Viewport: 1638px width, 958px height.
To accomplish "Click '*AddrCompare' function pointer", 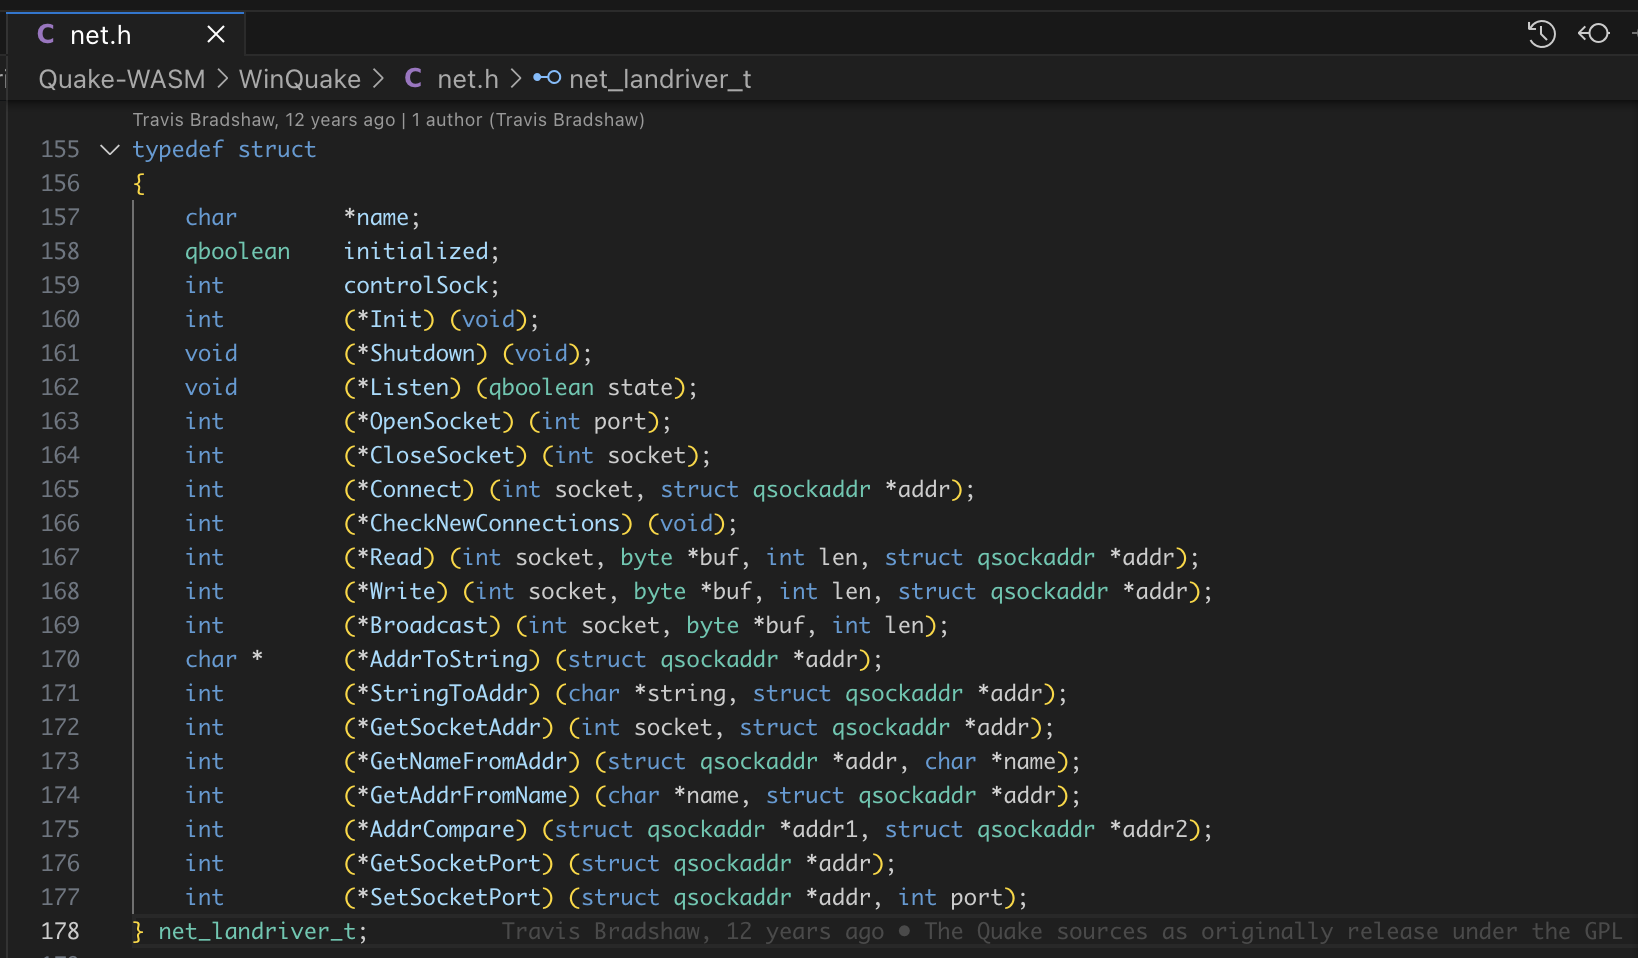I will click(x=436, y=830).
